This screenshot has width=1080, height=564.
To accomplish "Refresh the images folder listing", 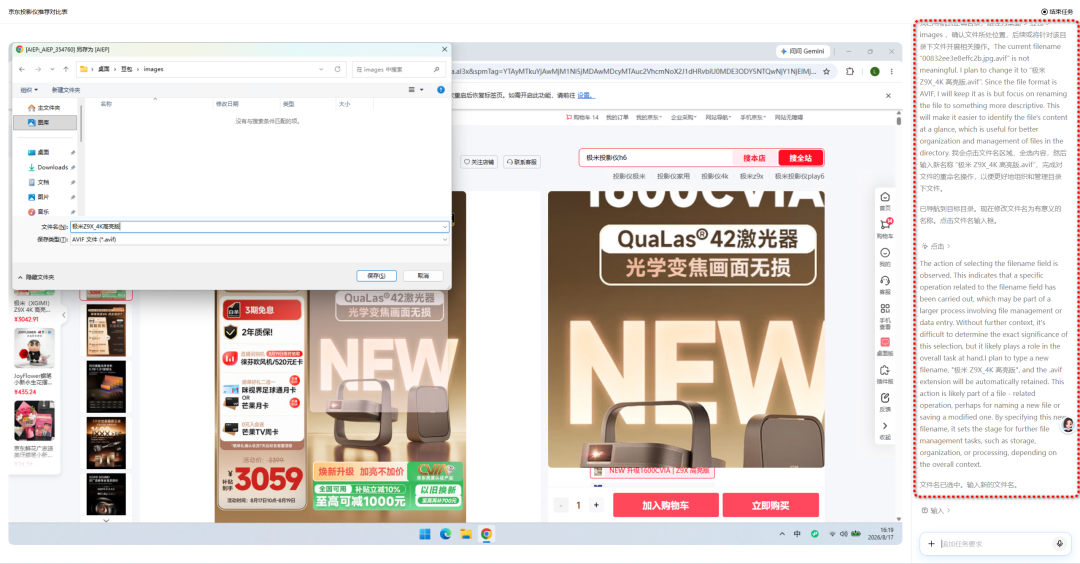I will pos(338,70).
